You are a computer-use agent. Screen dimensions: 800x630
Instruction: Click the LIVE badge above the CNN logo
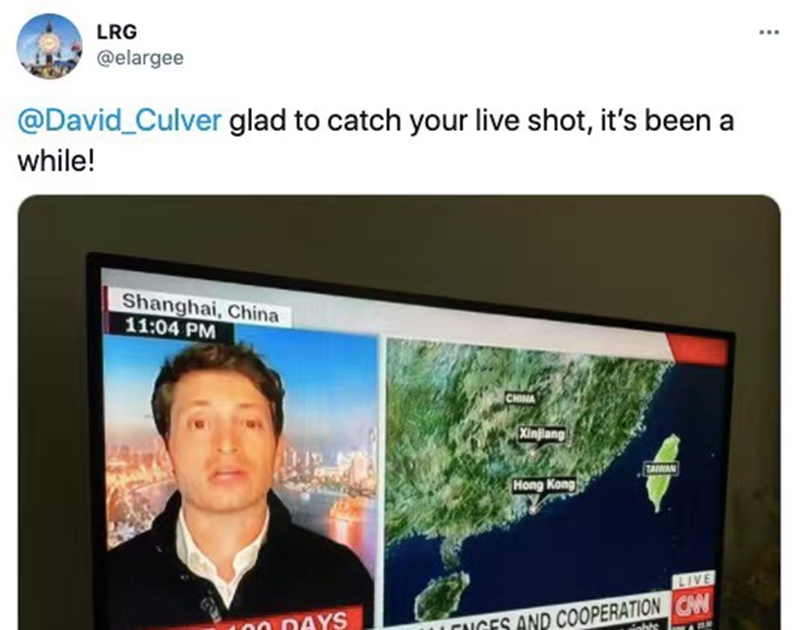pos(693,580)
